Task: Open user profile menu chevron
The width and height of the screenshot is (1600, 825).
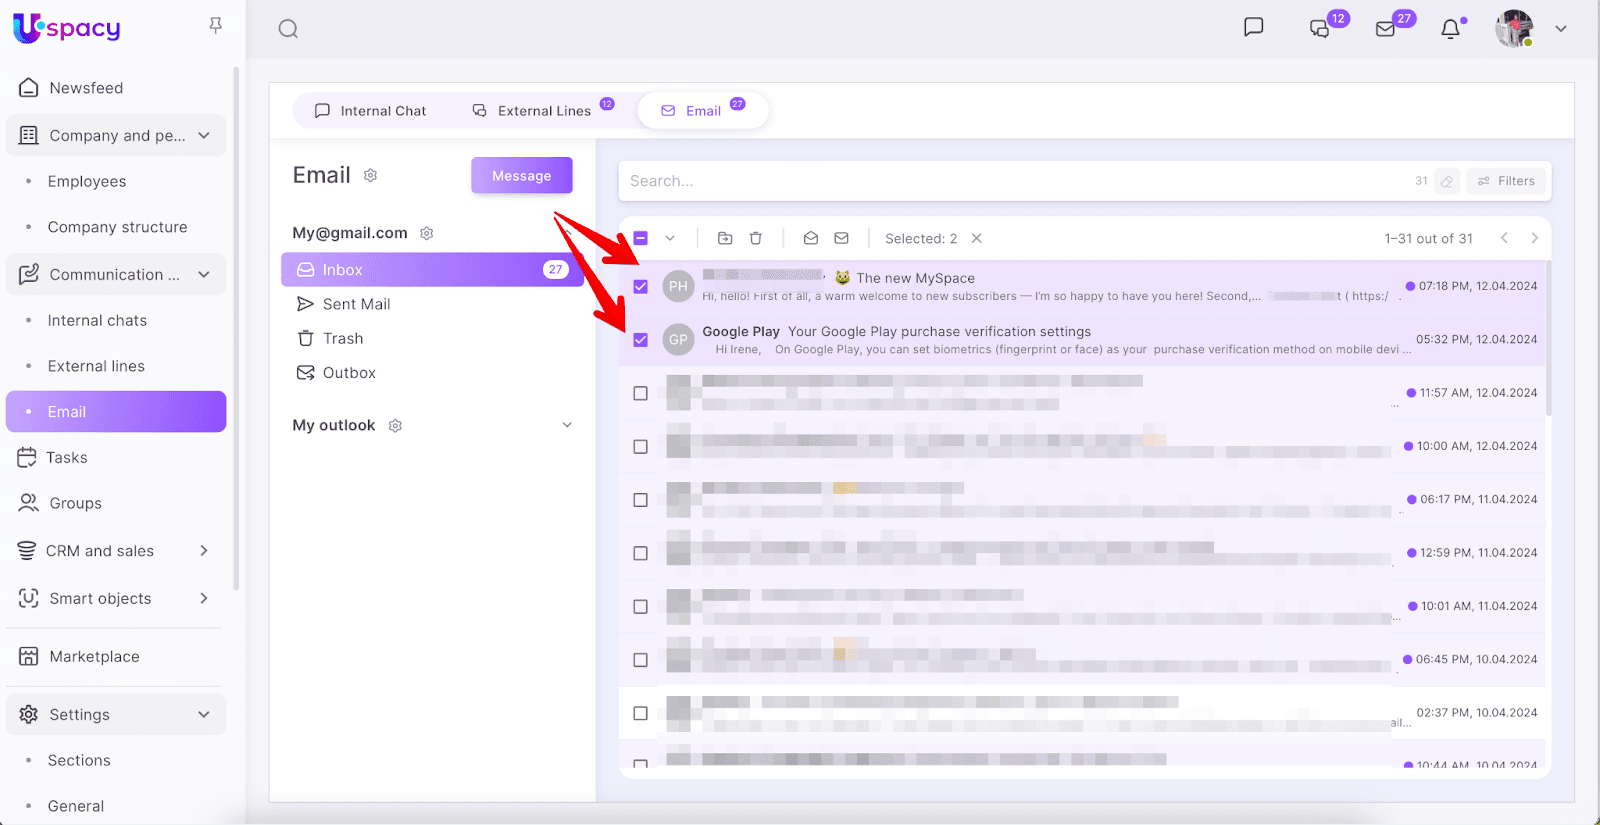Action: 1561,29
